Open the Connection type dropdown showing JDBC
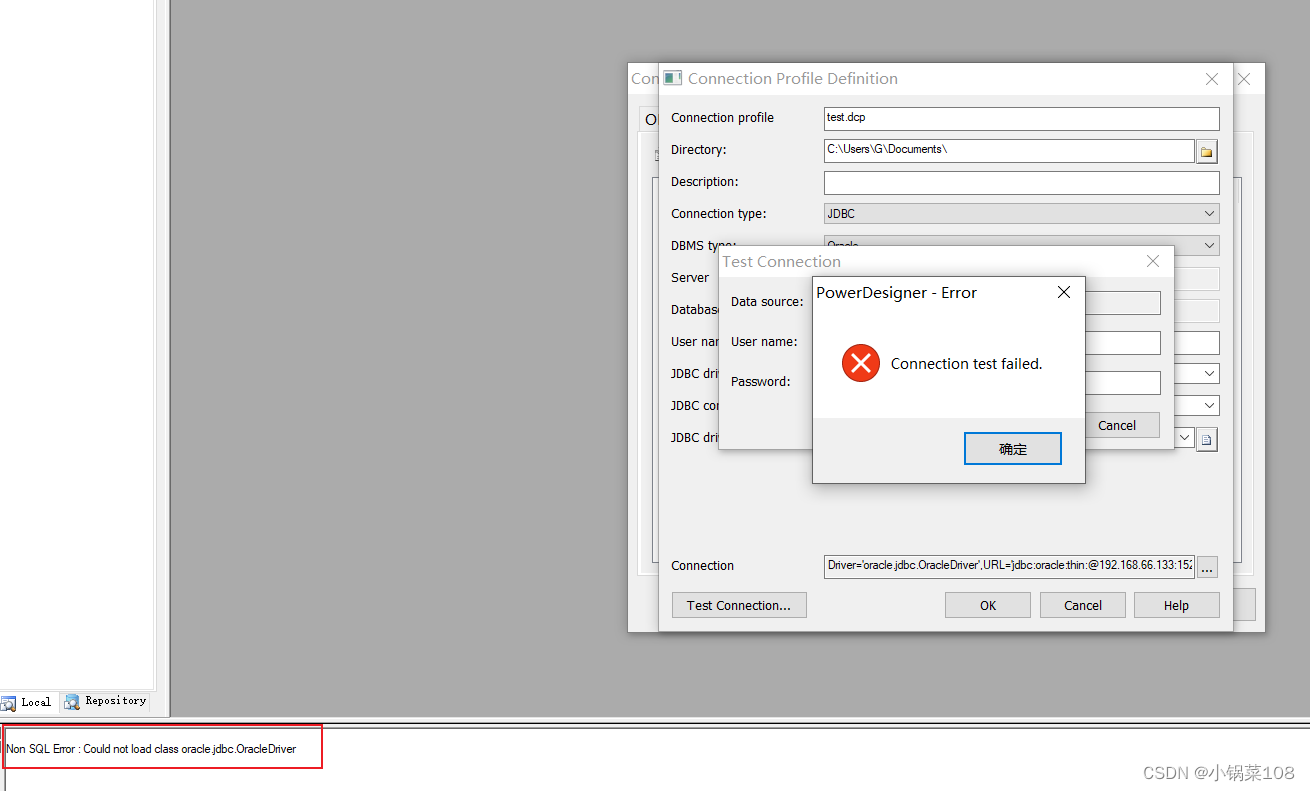The width and height of the screenshot is (1310, 791). pos(1210,213)
